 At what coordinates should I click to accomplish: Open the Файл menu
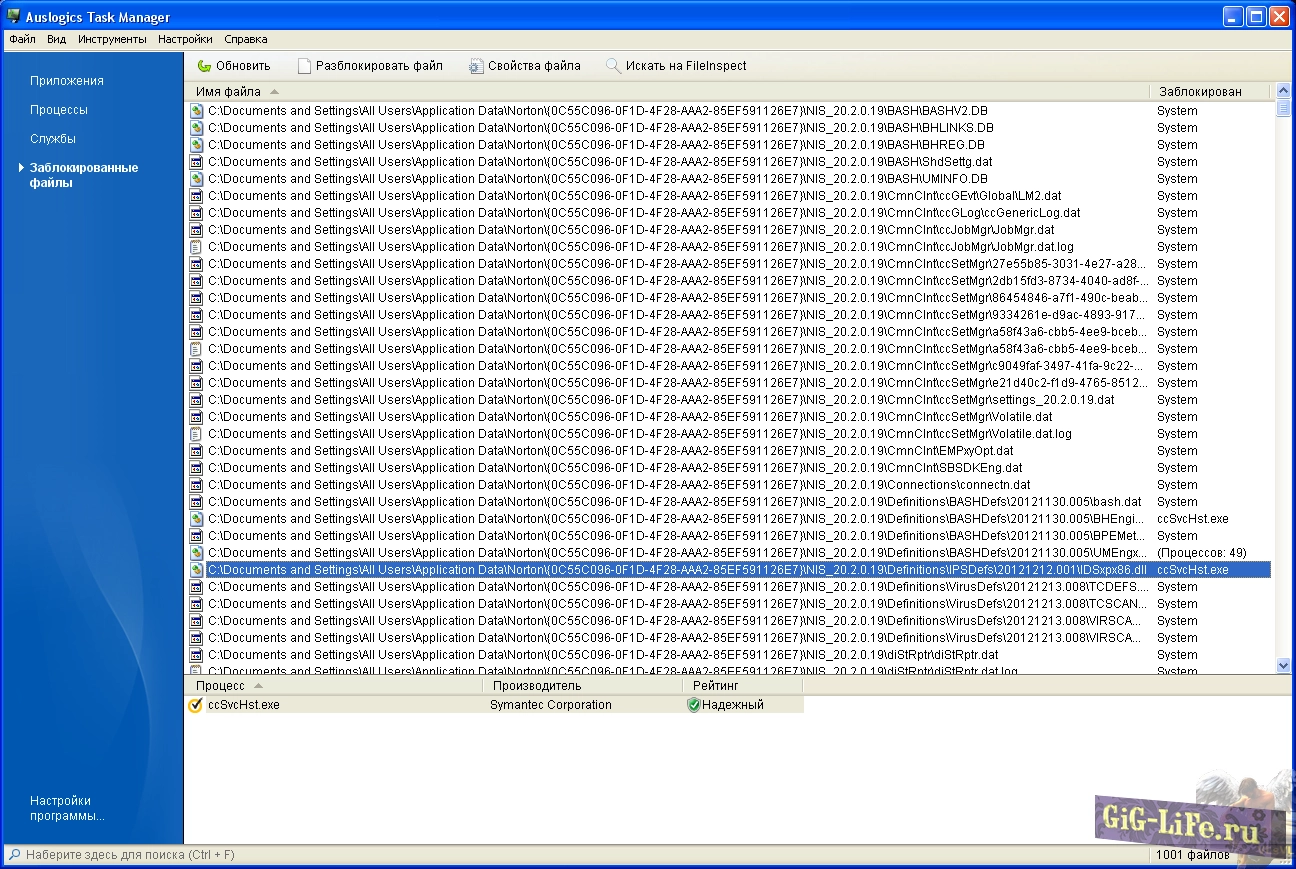pyautogui.click(x=22, y=40)
